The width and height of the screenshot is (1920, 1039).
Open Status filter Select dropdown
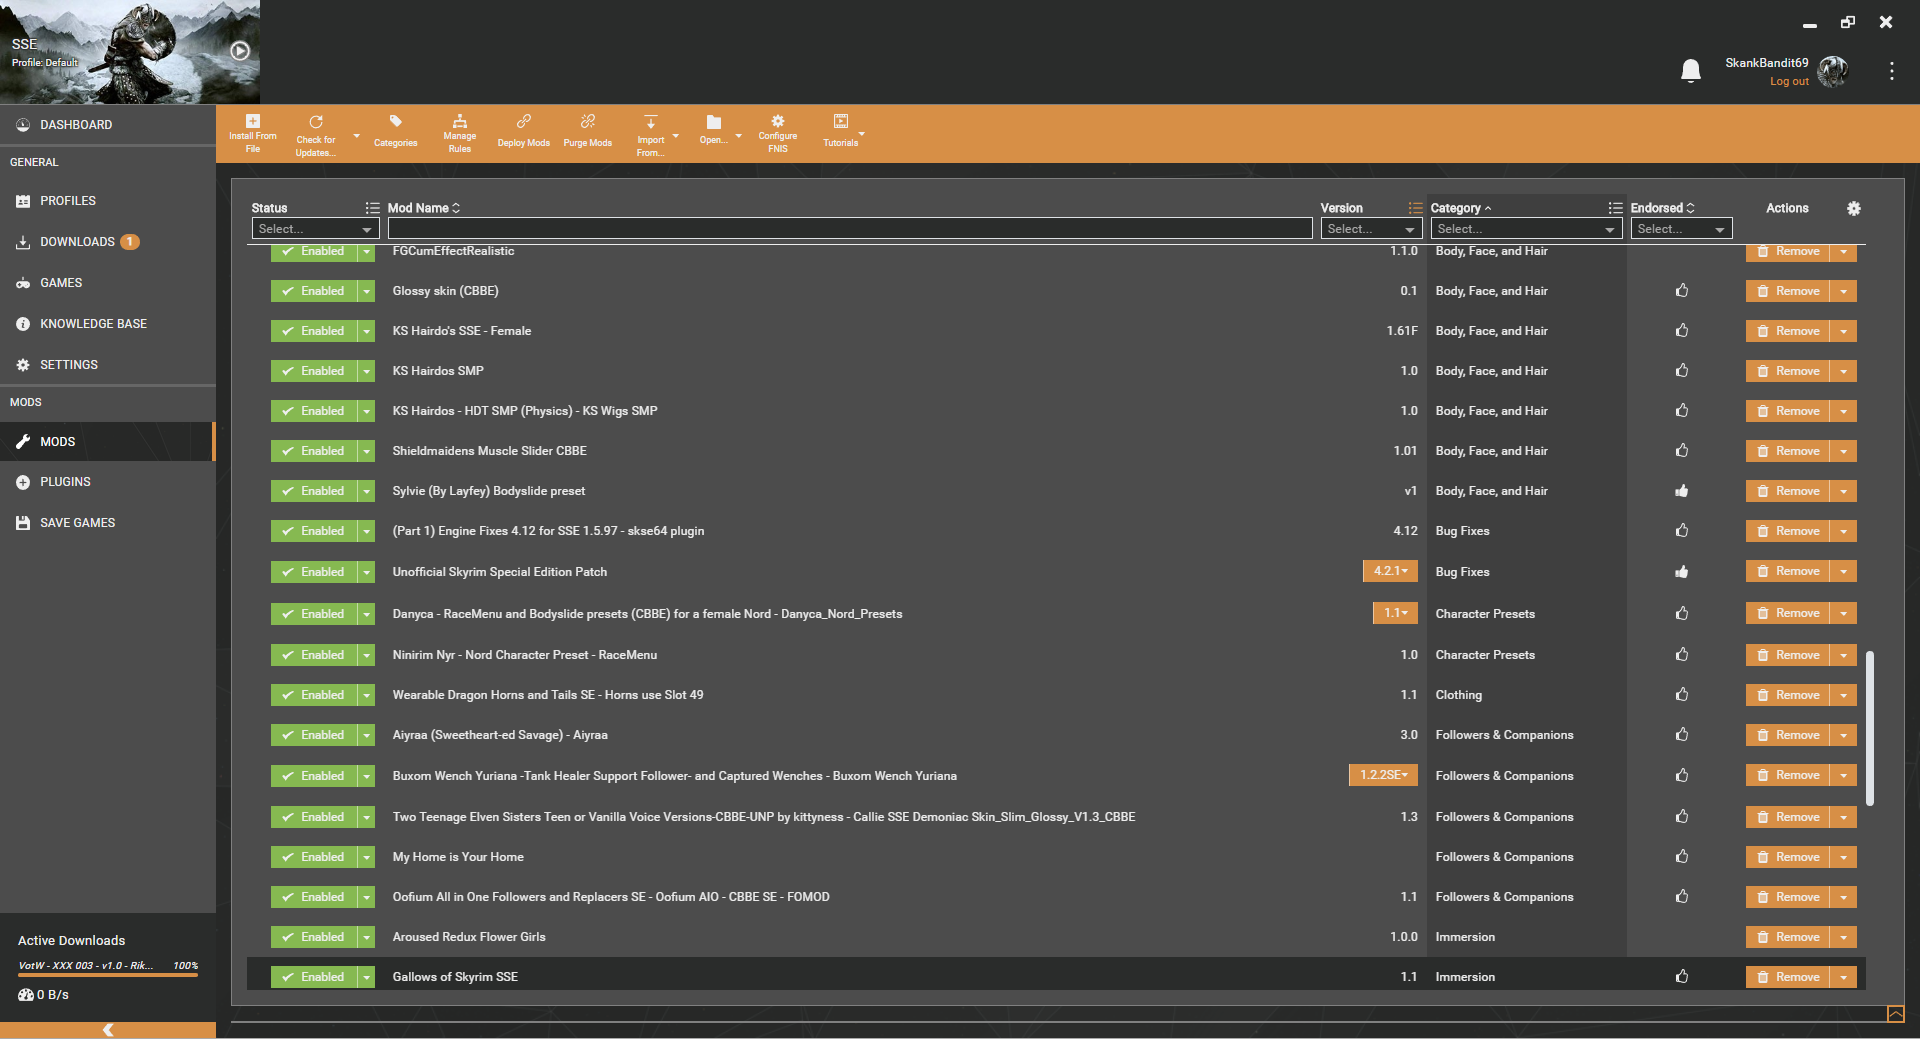tap(316, 229)
